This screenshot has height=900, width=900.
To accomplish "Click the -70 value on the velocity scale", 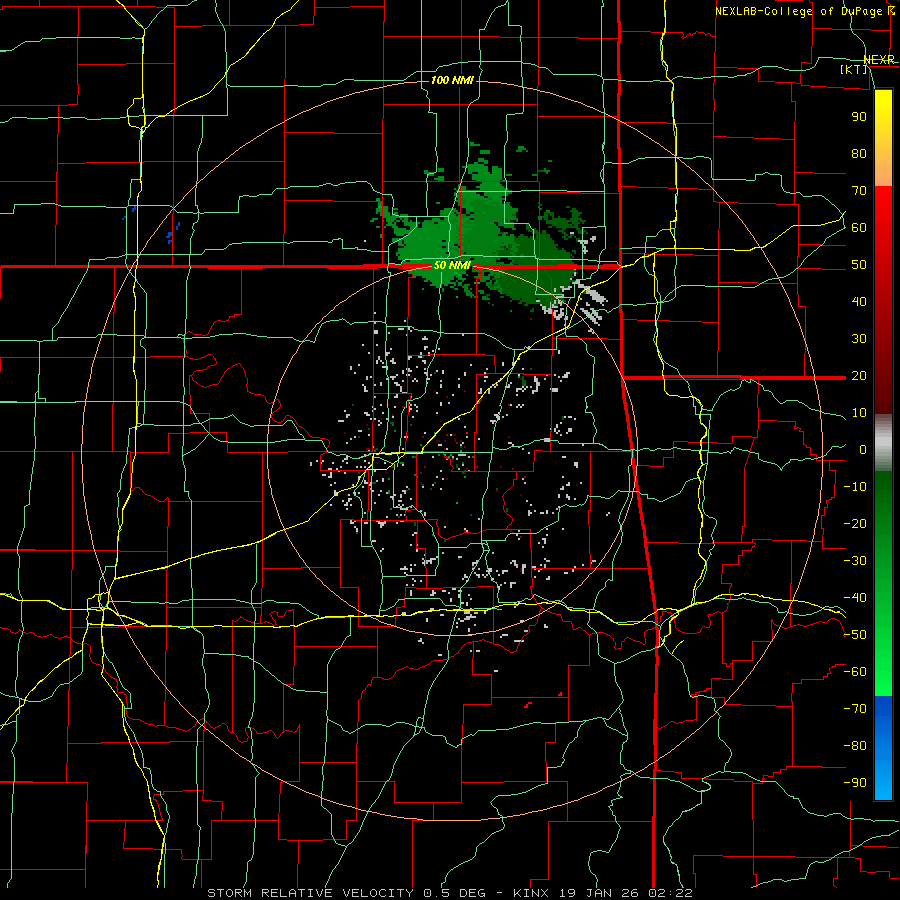I will click(855, 709).
